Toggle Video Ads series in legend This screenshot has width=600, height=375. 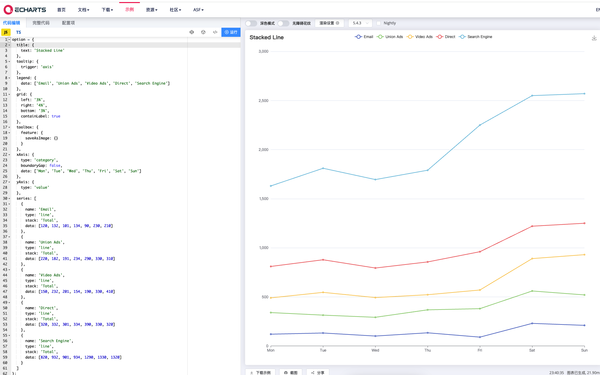(x=420, y=37)
